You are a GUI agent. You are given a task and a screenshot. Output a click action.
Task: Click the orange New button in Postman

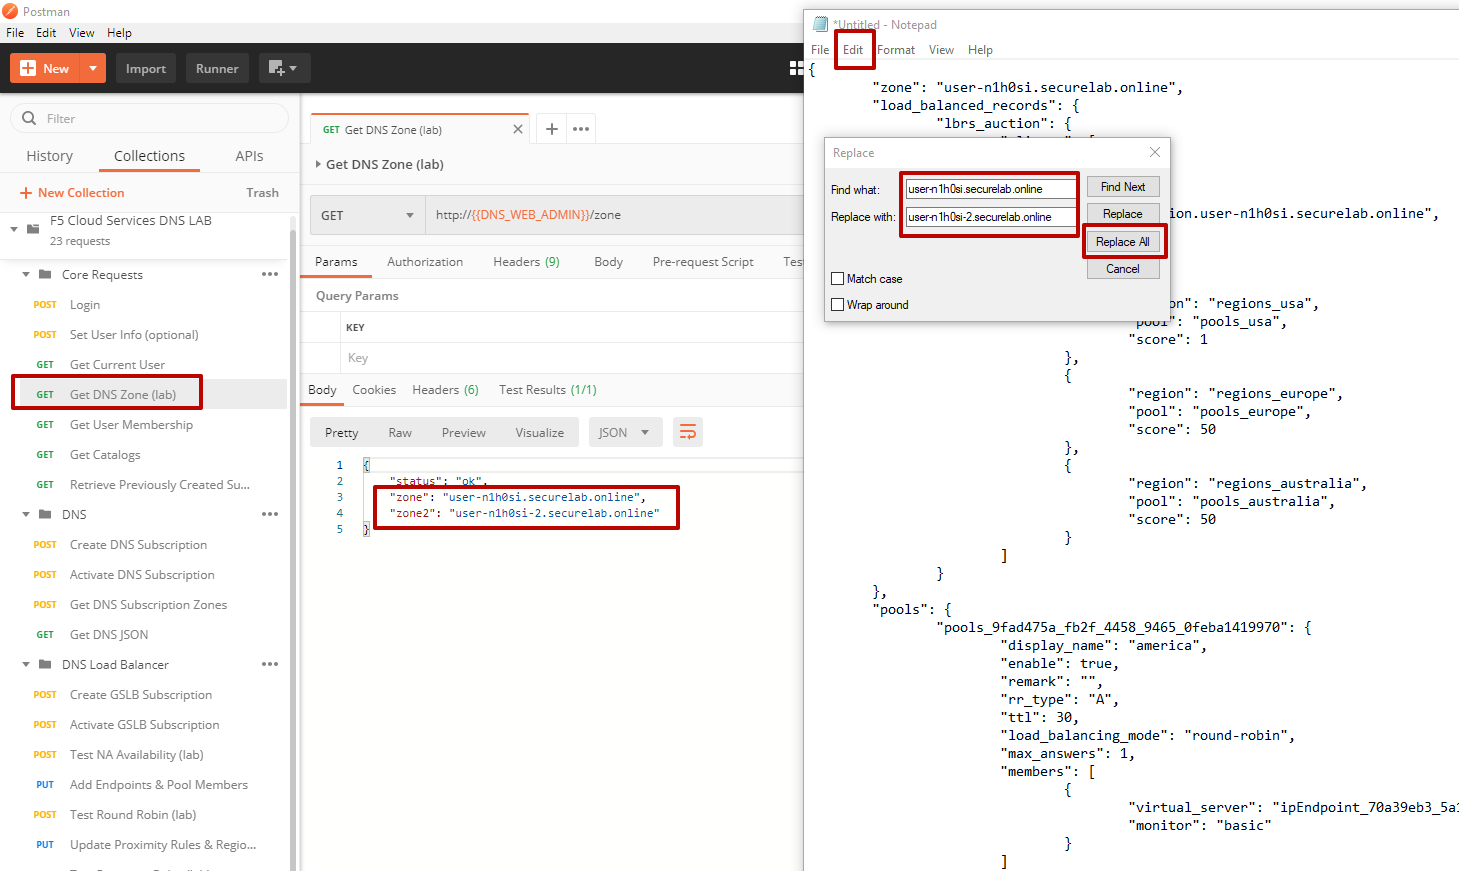click(45, 68)
